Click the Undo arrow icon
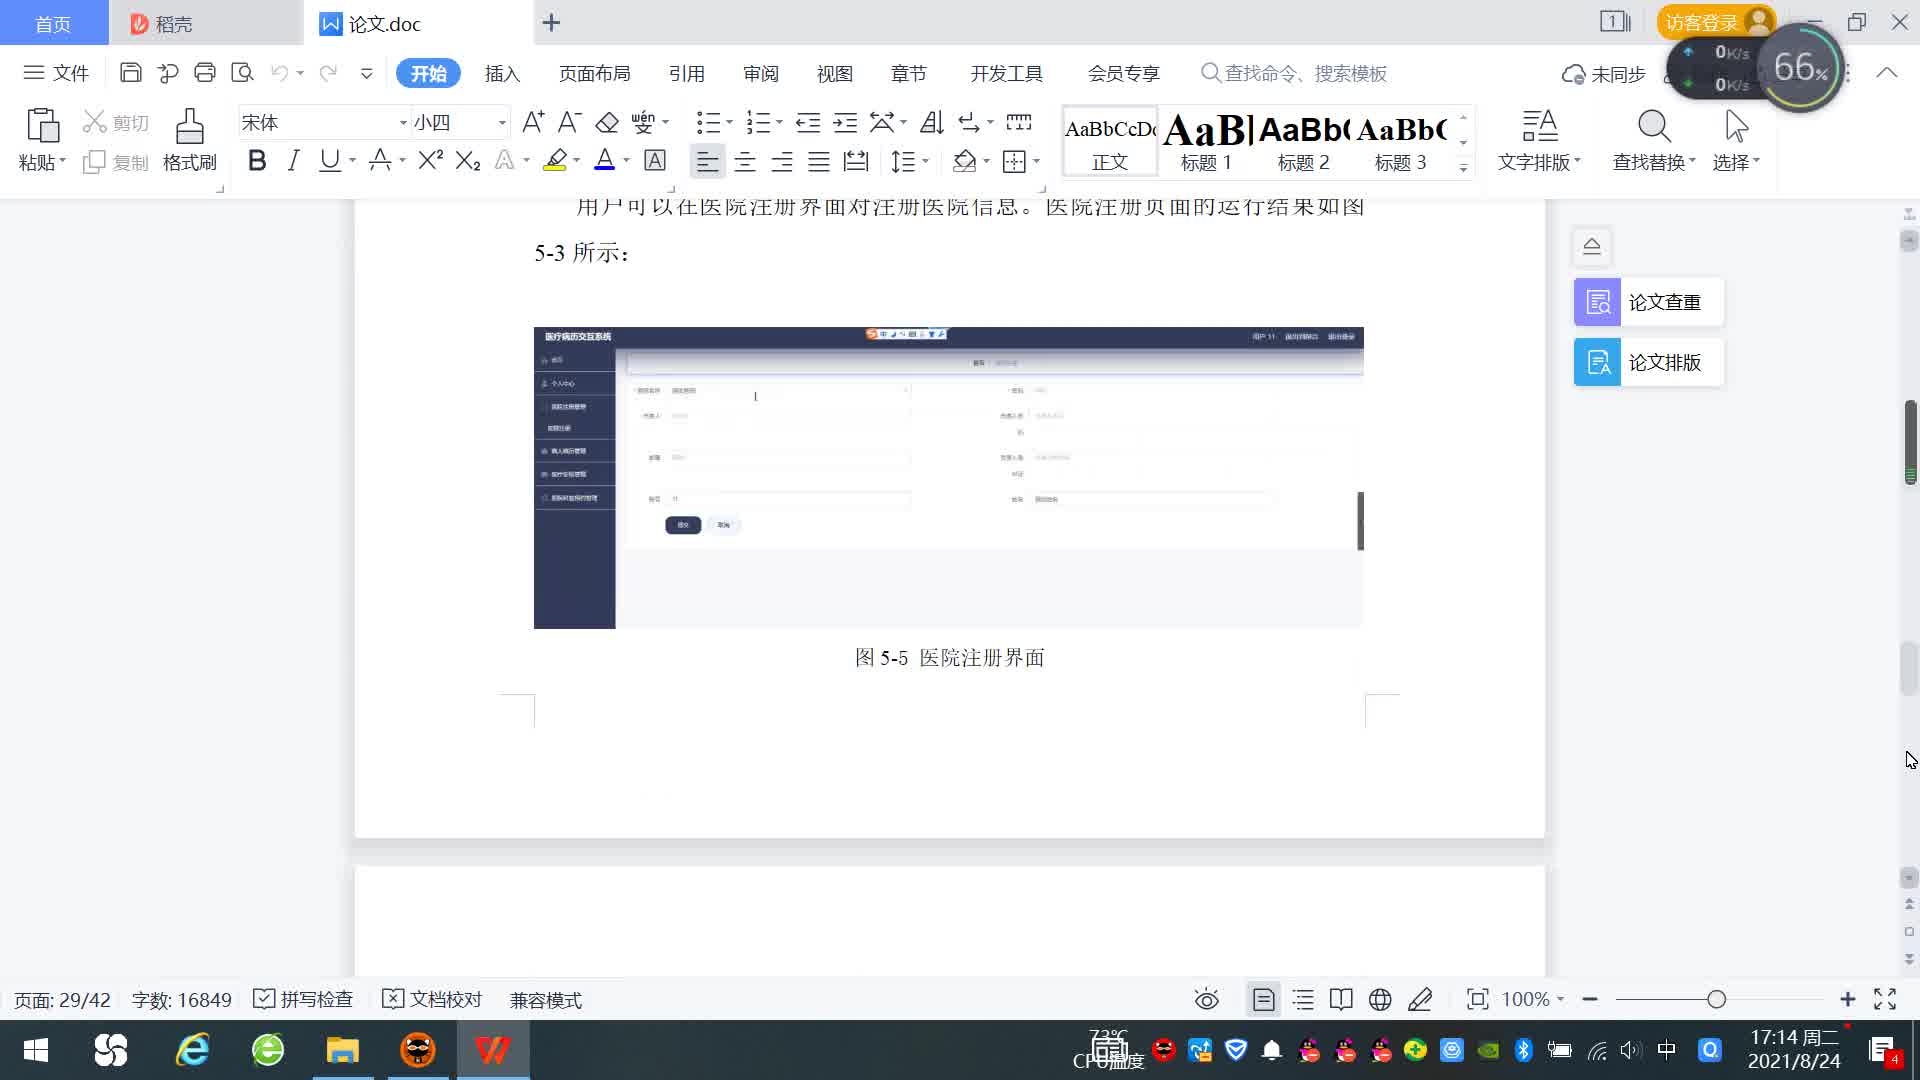The height and width of the screenshot is (1080, 1920). 280,73
